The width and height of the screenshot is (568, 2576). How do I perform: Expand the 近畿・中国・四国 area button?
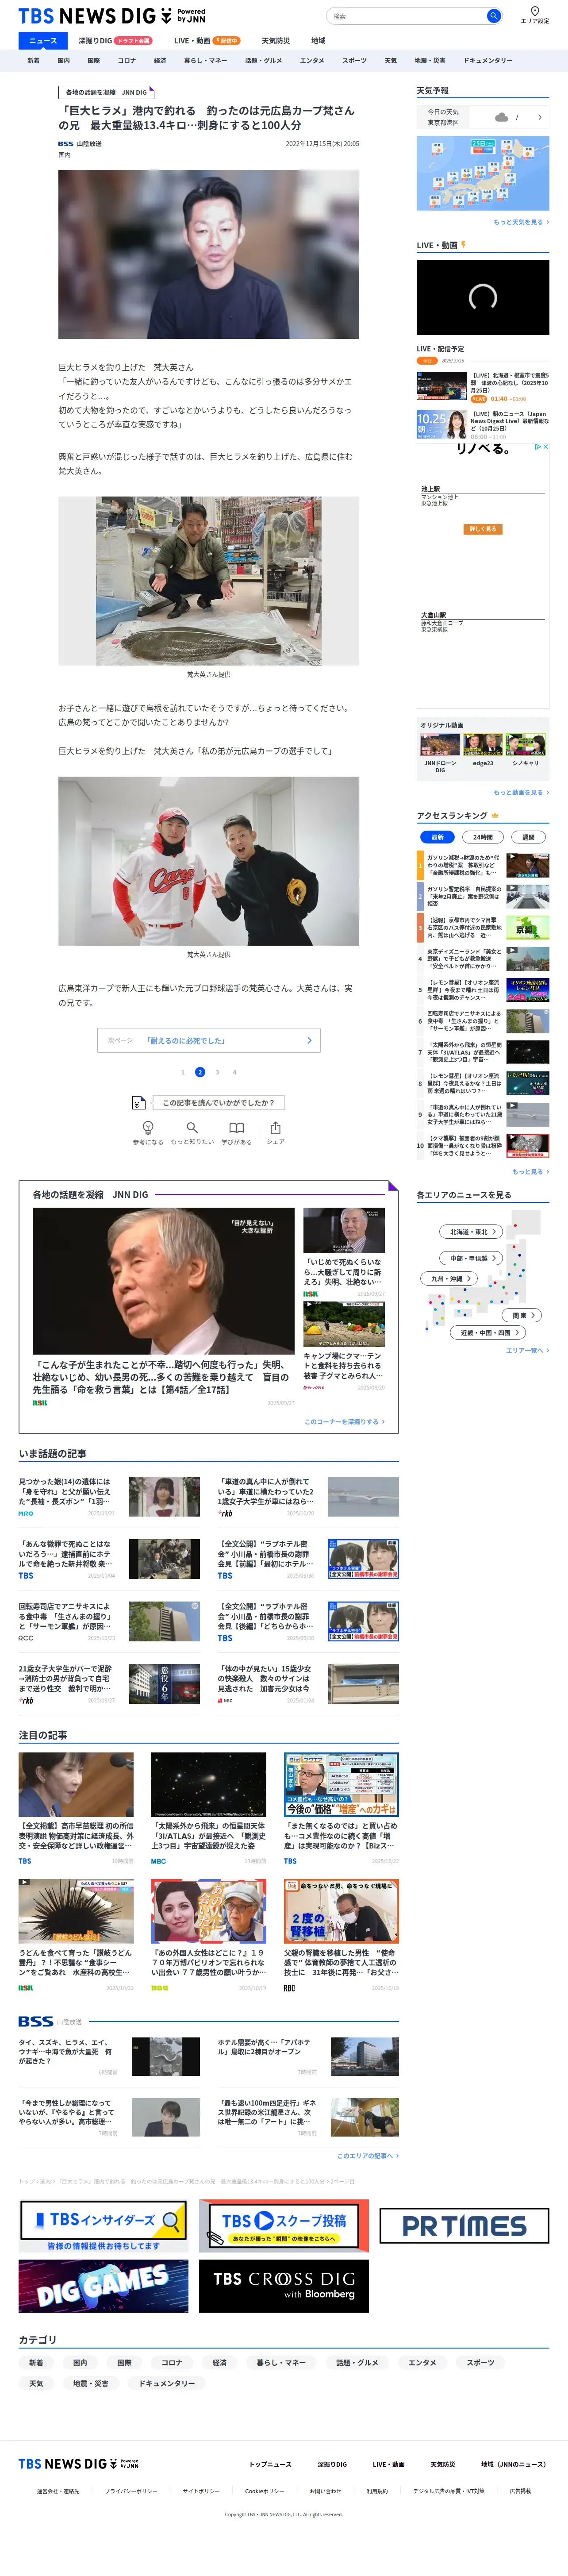pyautogui.click(x=488, y=1332)
